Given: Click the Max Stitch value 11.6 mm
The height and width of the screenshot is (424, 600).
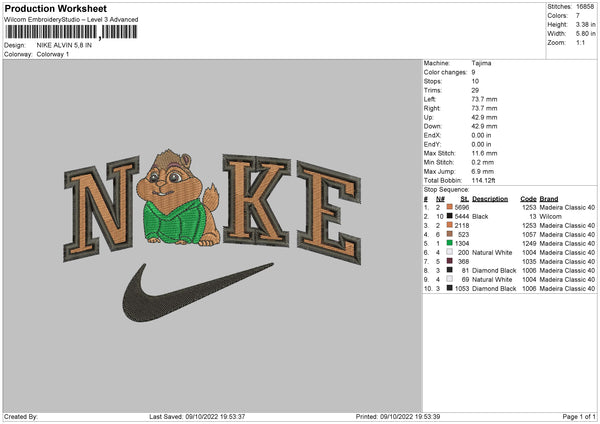Looking at the screenshot, I should pyautogui.click(x=484, y=153).
